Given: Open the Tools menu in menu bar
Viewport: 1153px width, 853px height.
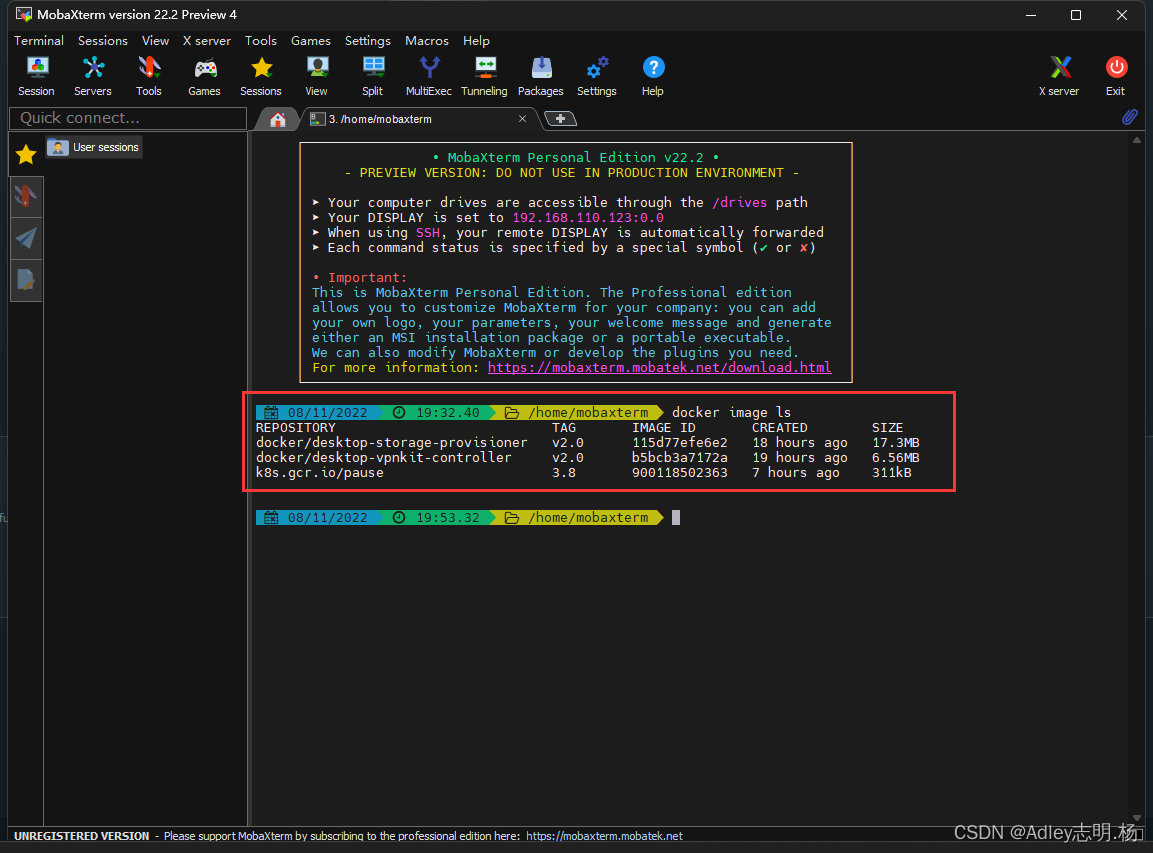Looking at the screenshot, I should click(x=261, y=41).
